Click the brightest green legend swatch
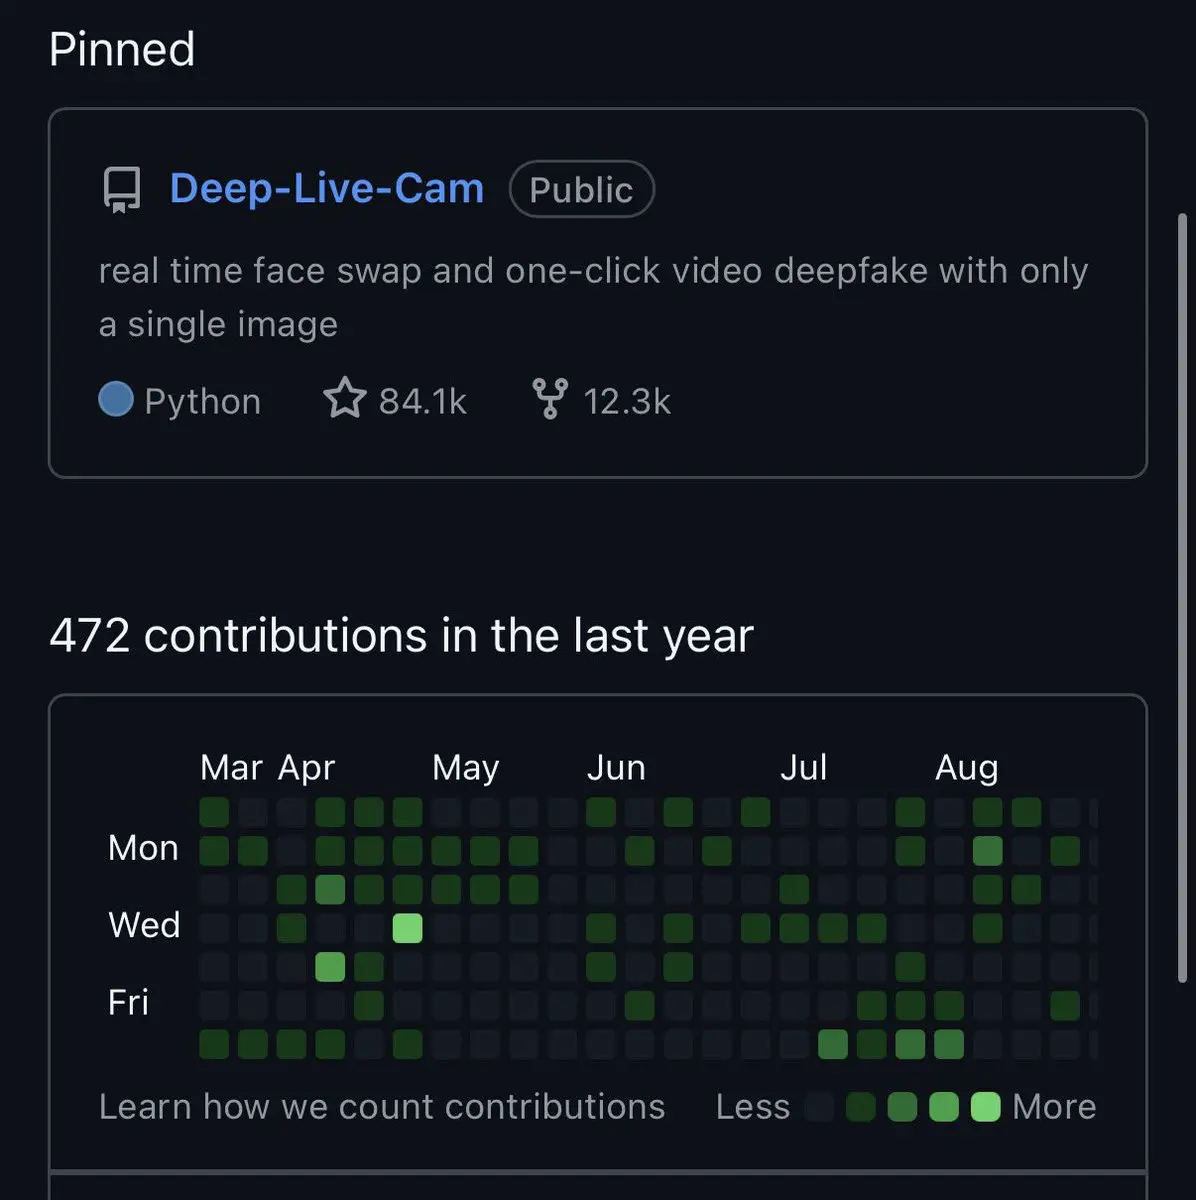 985,1107
